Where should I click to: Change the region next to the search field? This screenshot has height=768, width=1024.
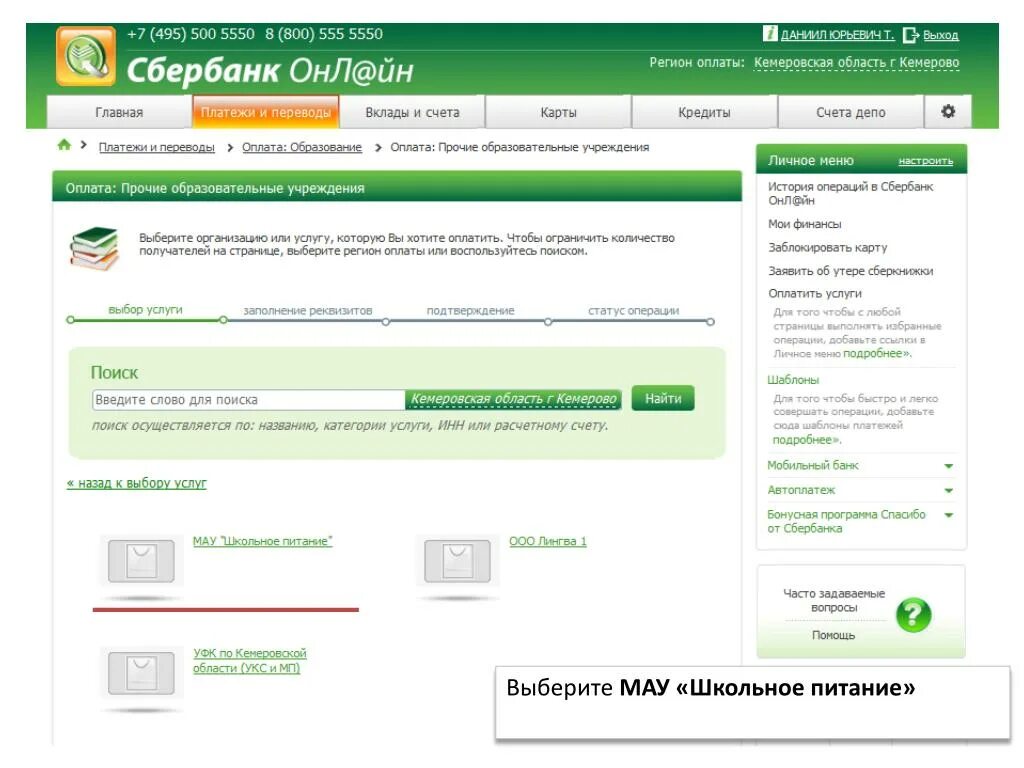click(513, 399)
